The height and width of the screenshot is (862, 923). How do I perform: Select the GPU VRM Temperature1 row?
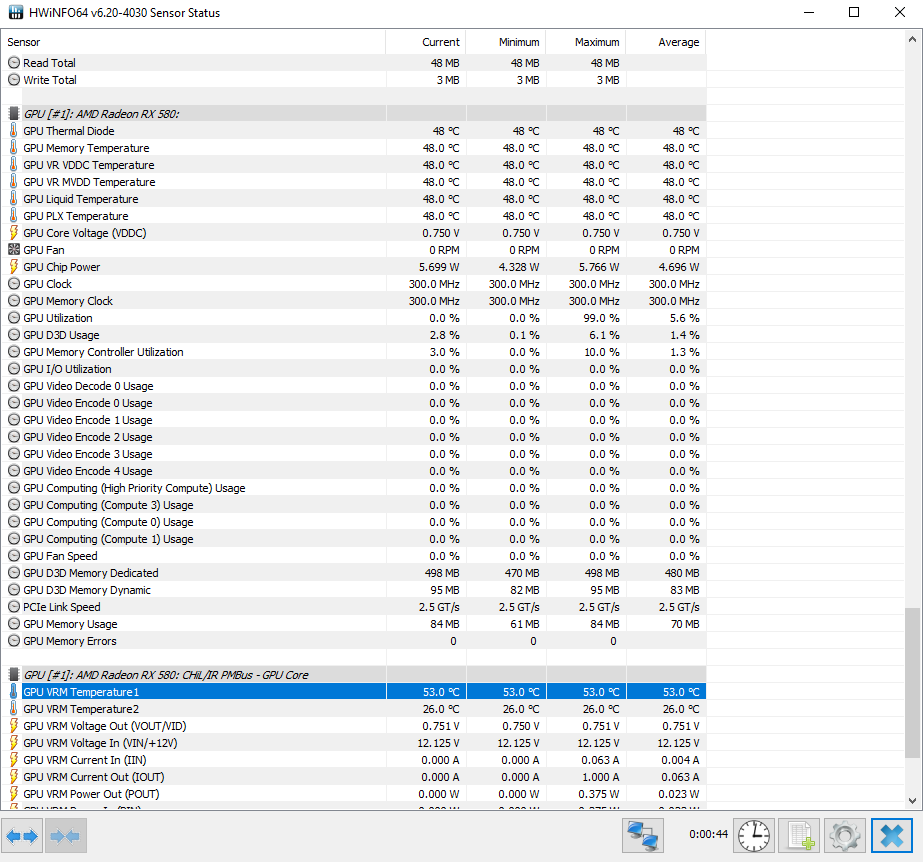point(353,692)
